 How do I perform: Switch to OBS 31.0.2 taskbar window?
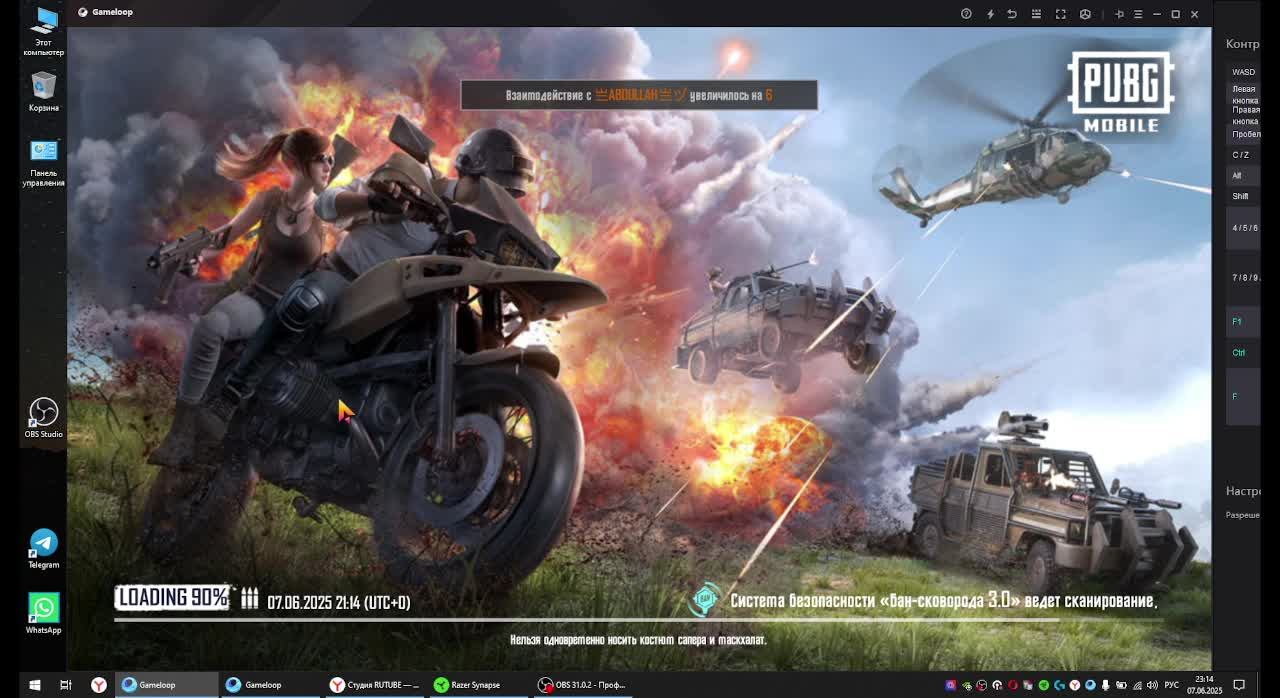pos(584,685)
